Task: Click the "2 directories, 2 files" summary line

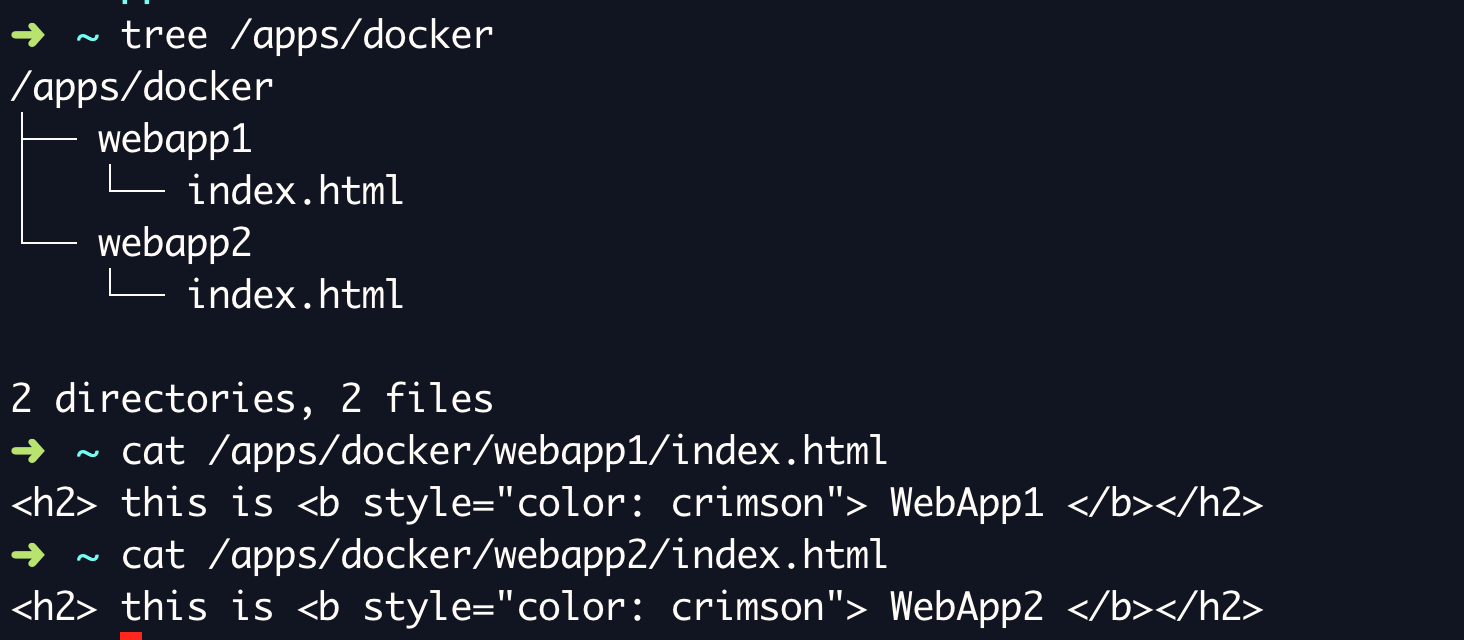Action: coord(252,400)
